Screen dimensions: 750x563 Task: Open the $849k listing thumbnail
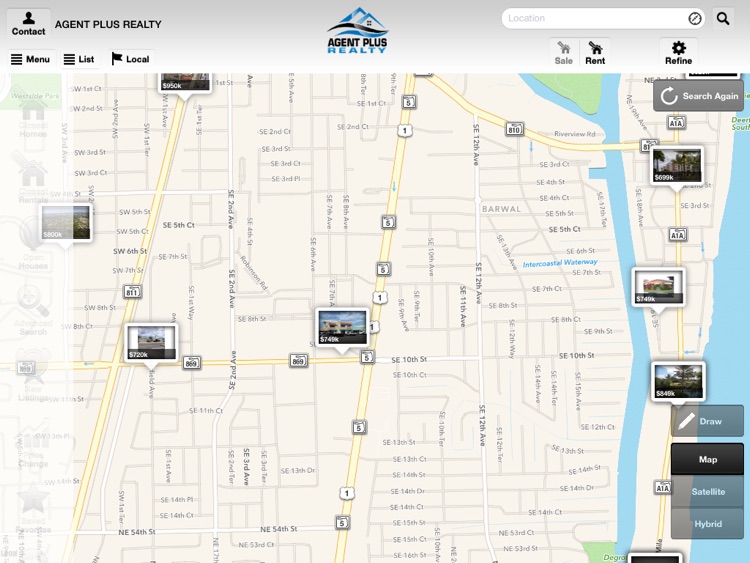pos(678,382)
